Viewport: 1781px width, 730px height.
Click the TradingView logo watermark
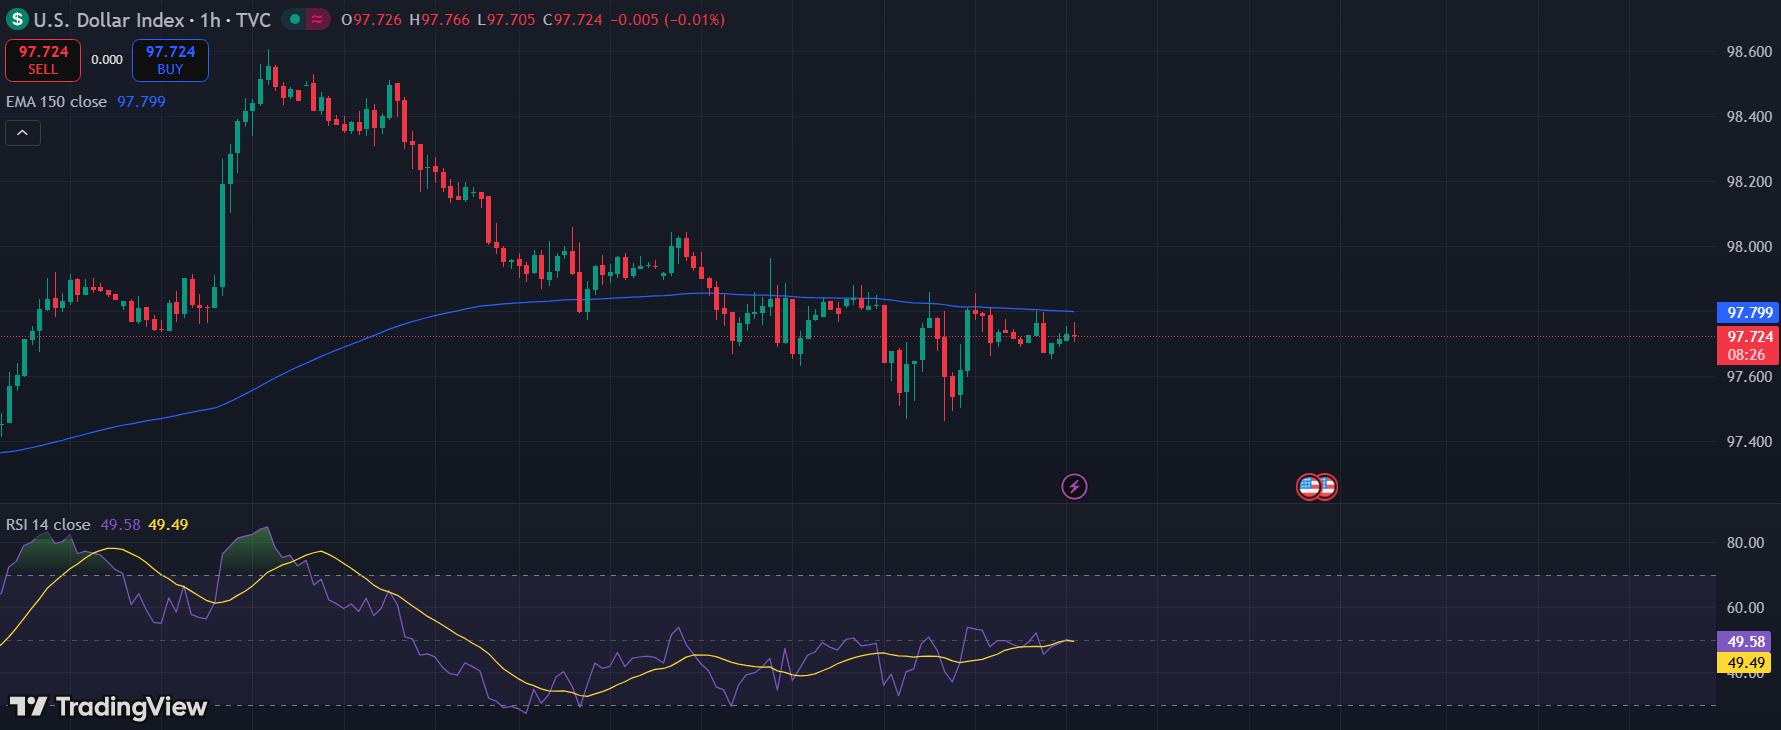click(108, 707)
